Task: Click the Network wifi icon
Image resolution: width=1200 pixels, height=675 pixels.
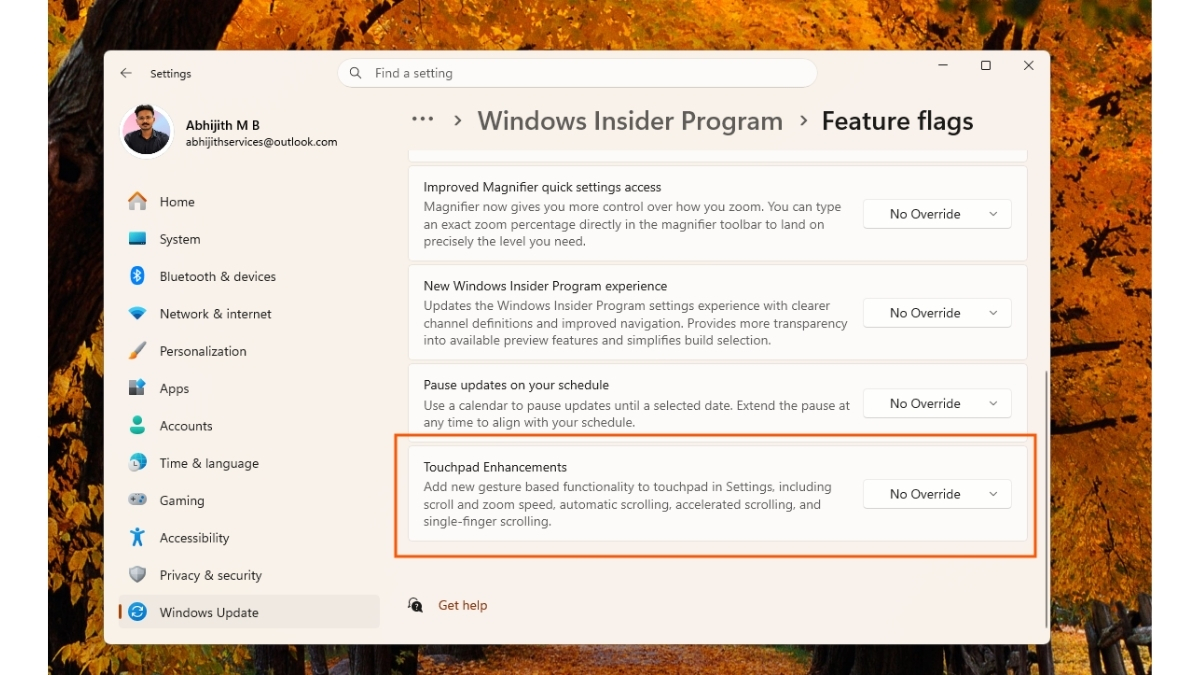Action: [138, 313]
